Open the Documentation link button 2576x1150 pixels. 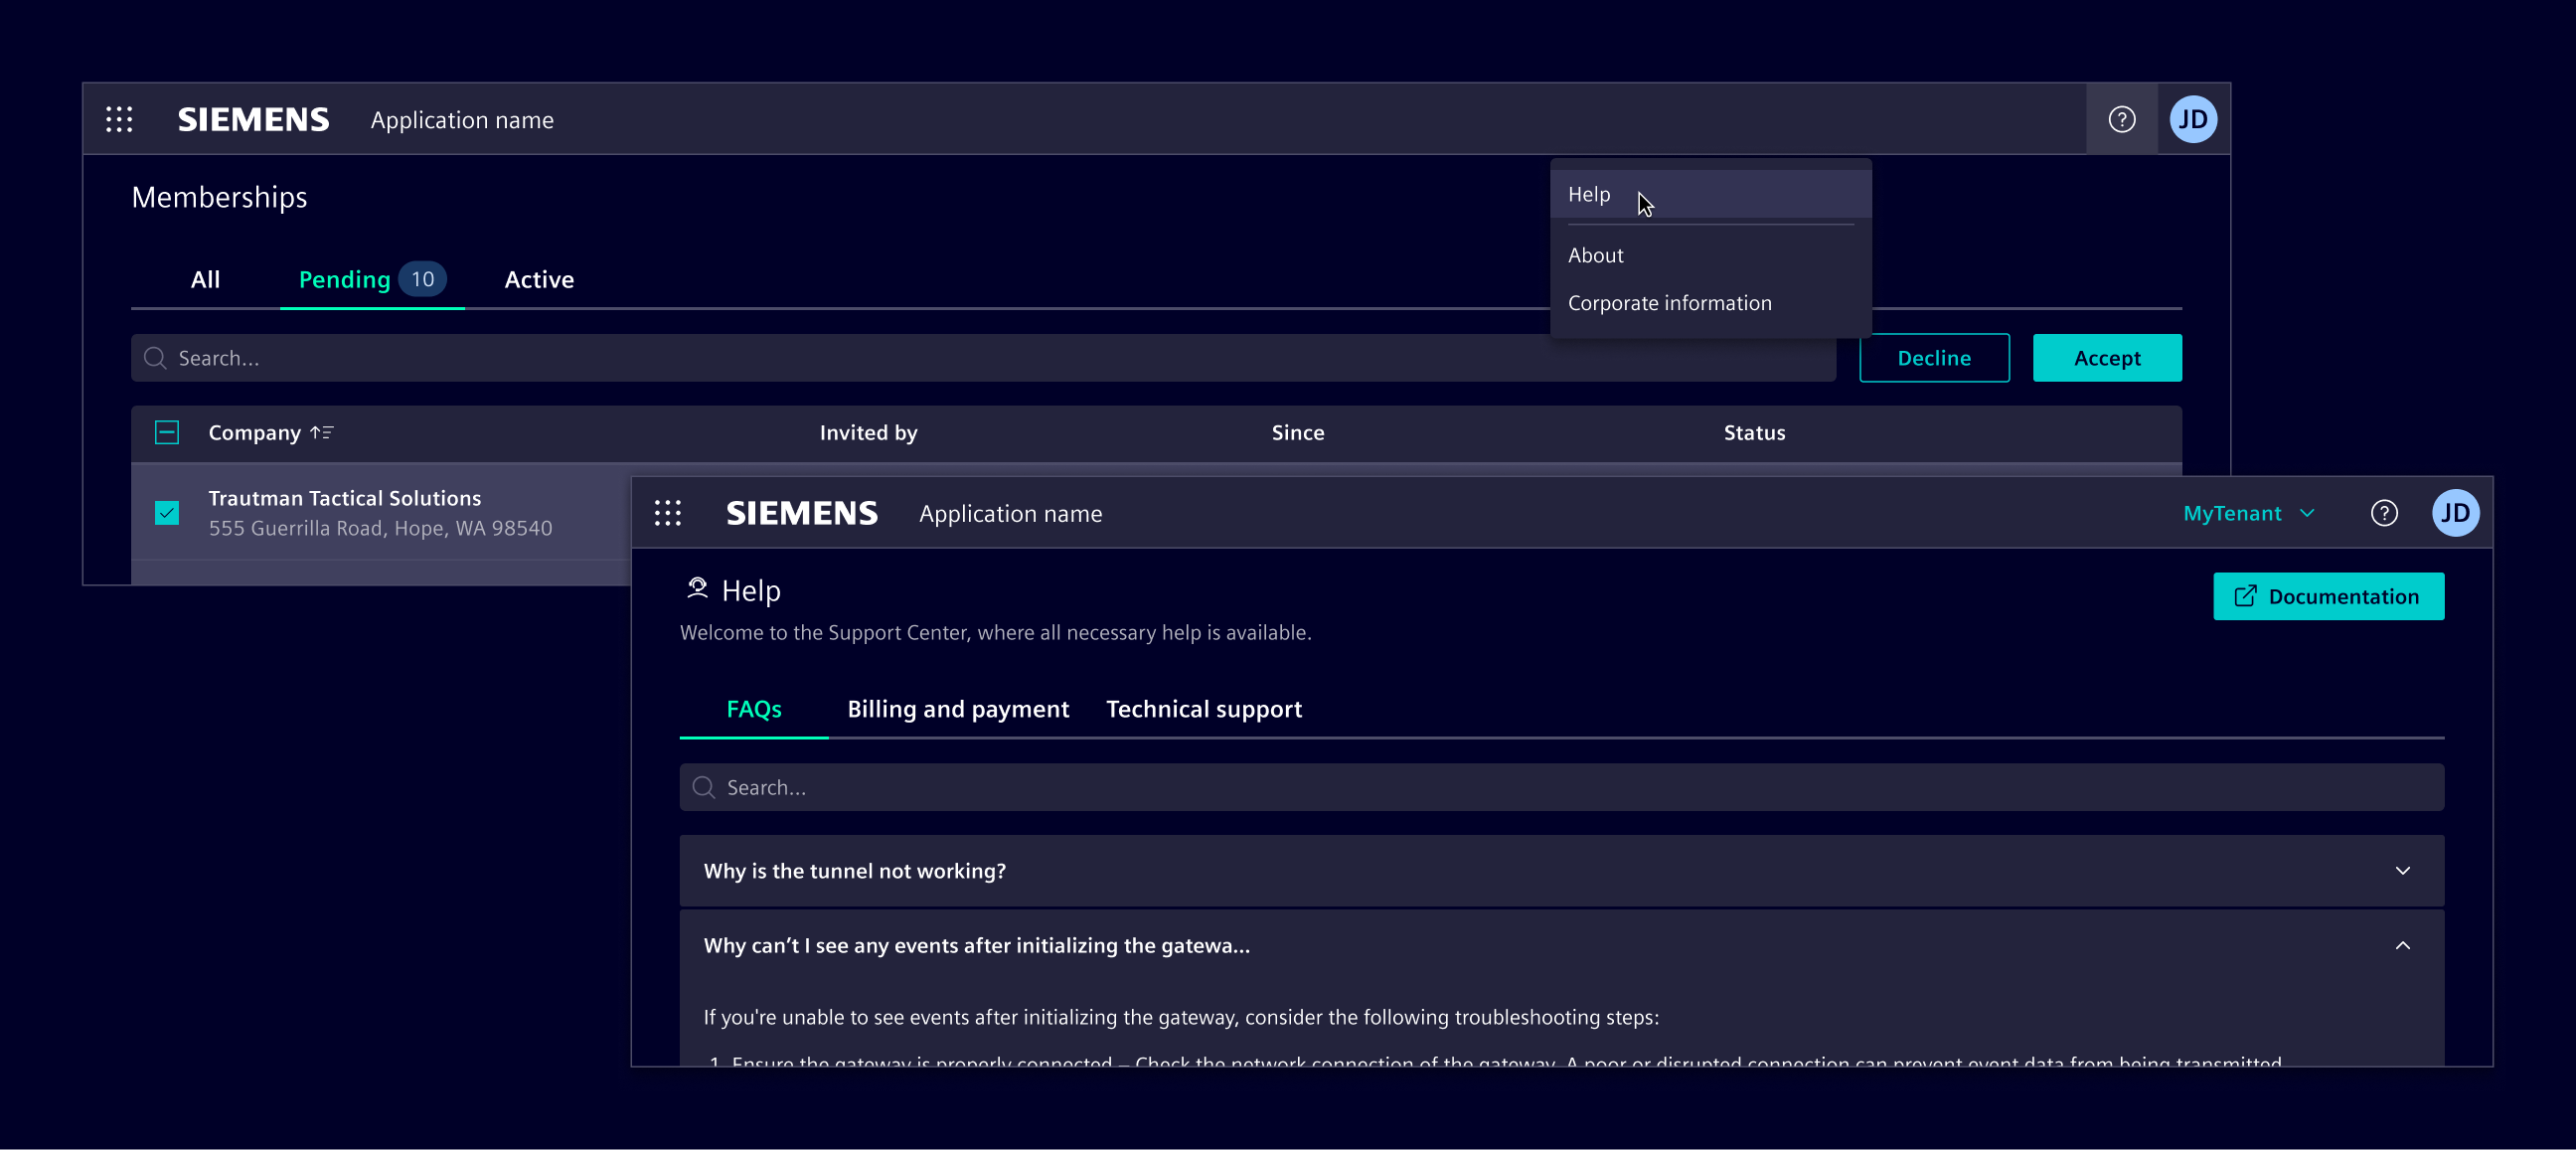2327,596
